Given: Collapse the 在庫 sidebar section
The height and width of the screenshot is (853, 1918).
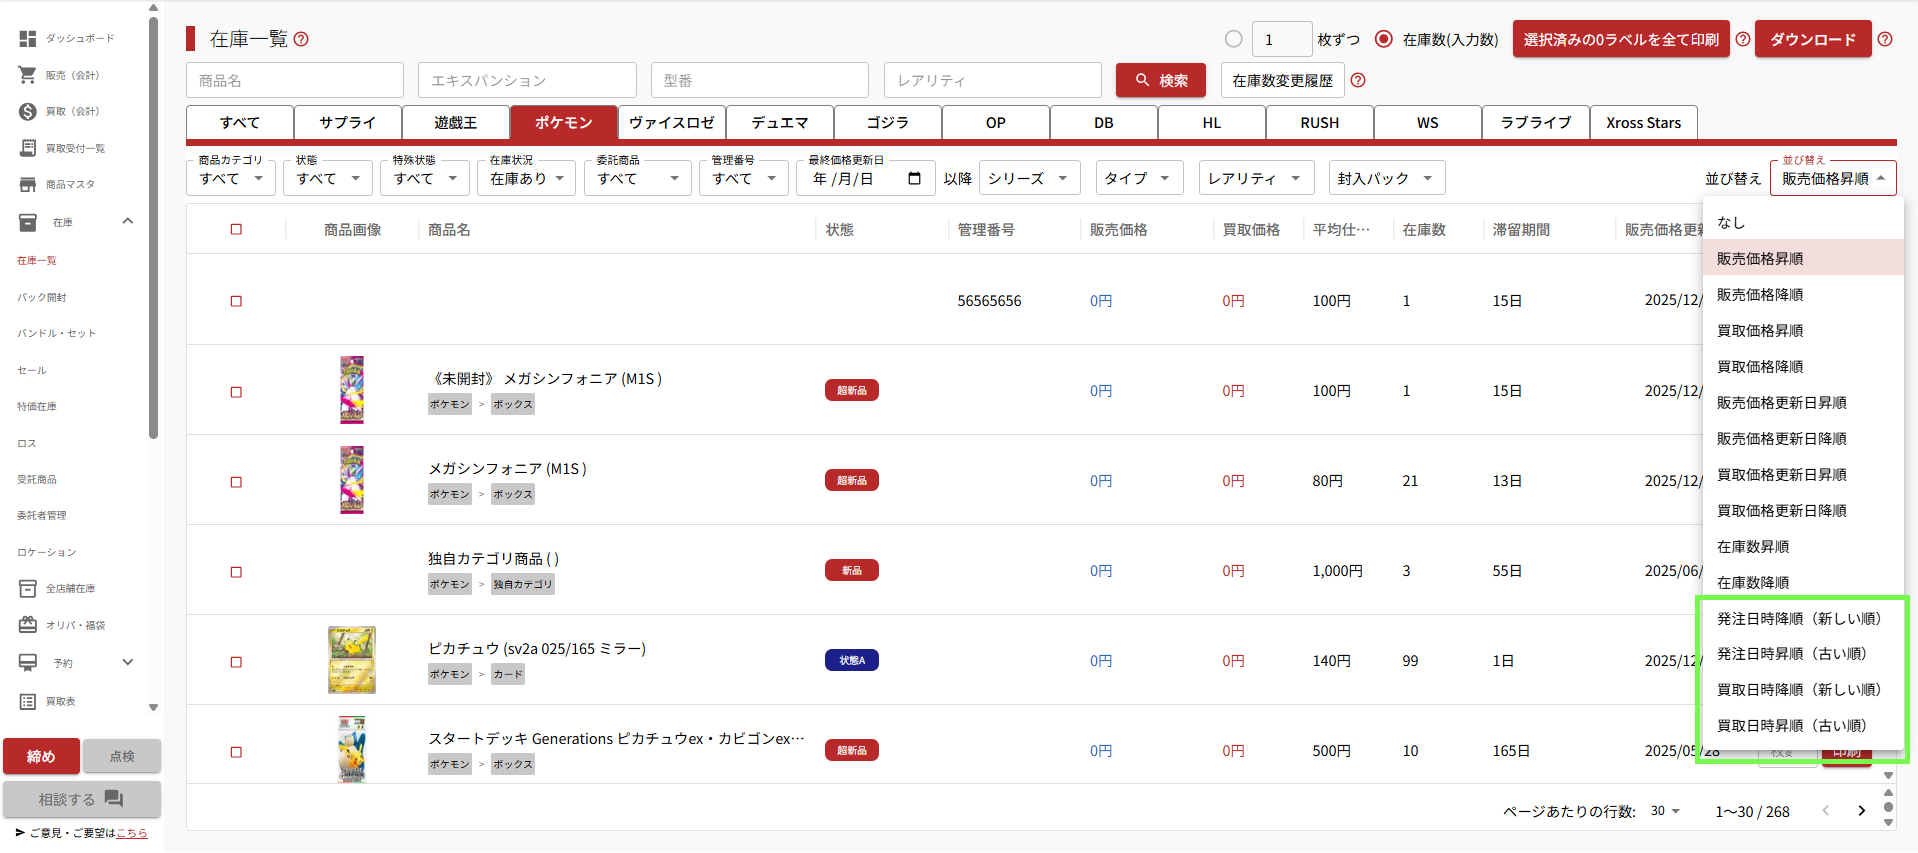Looking at the screenshot, I should 127,221.
